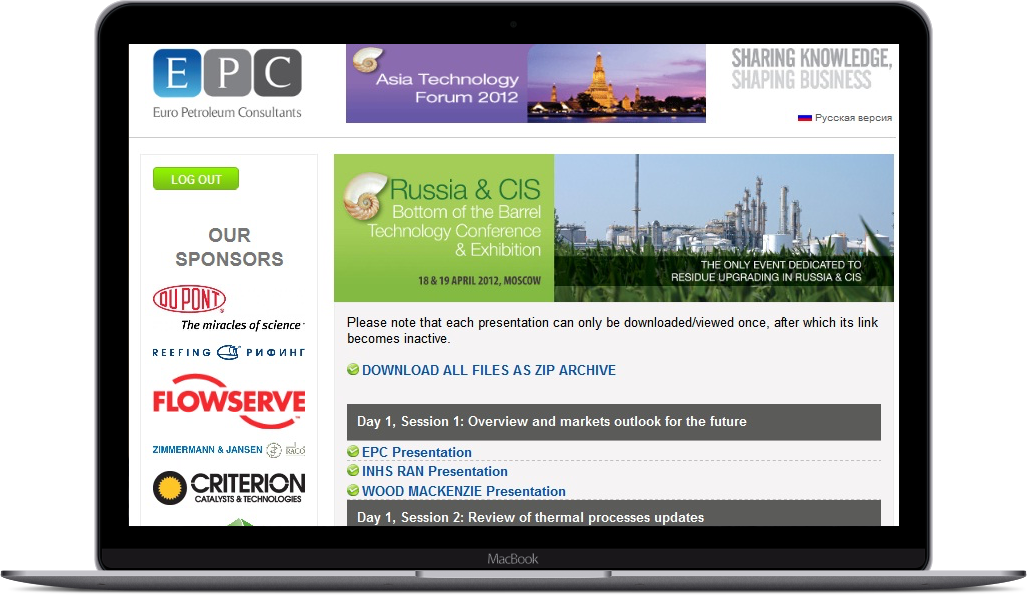The width and height of the screenshot is (1027, 595).
Task: Click the download-once notice text
Action: coord(612,330)
